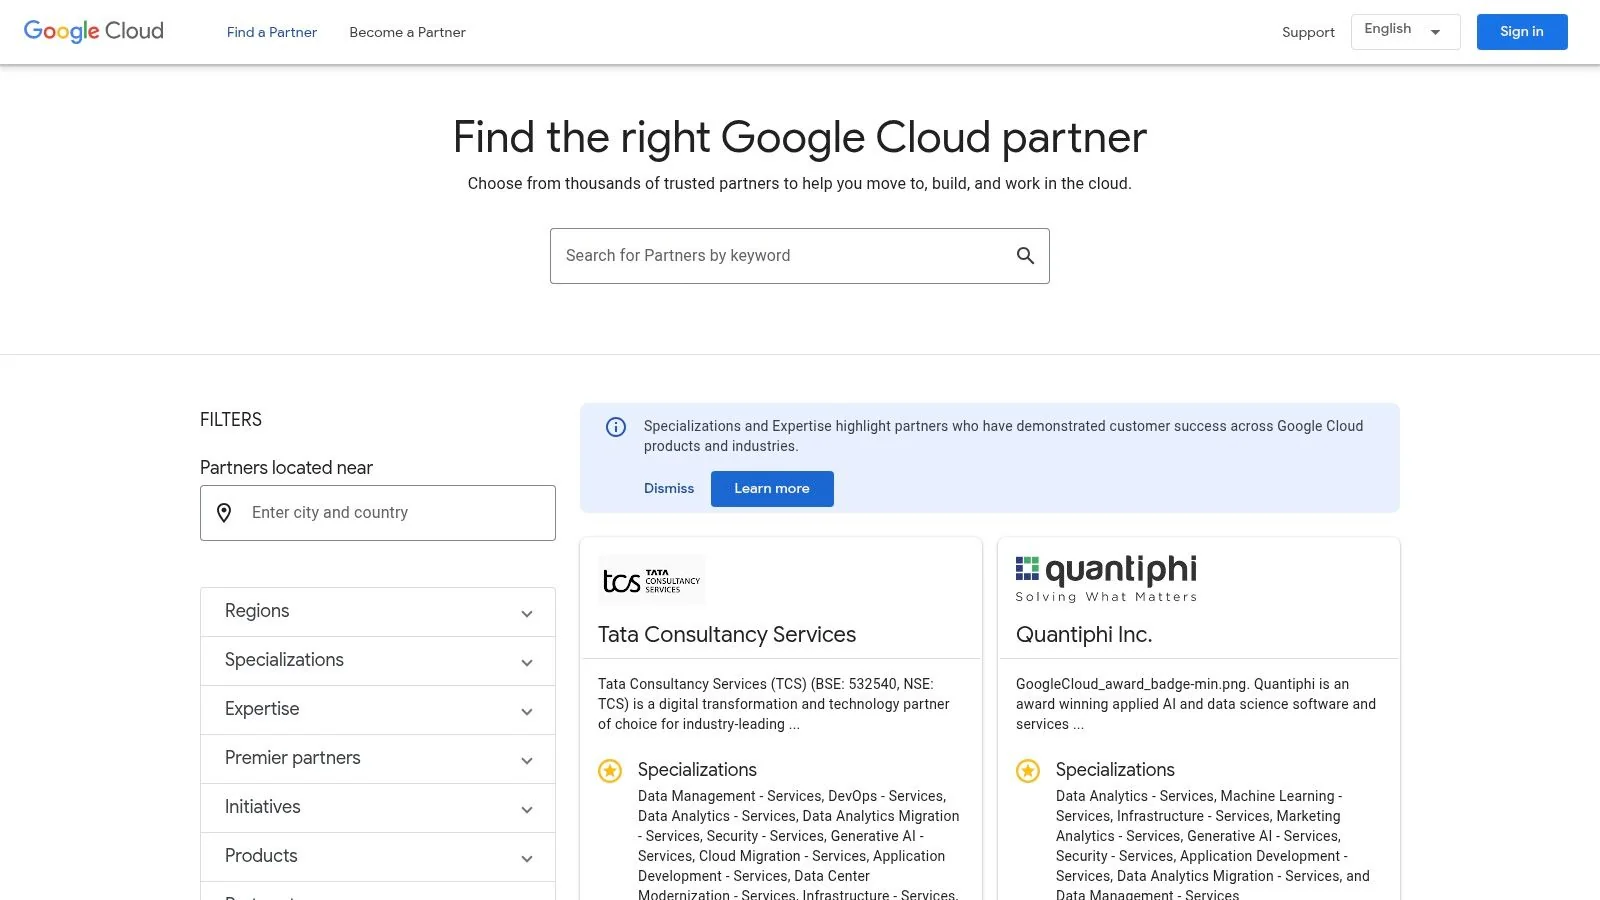1600x900 pixels.
Task: Click the info icon in the blue banner
Action: 615,427
